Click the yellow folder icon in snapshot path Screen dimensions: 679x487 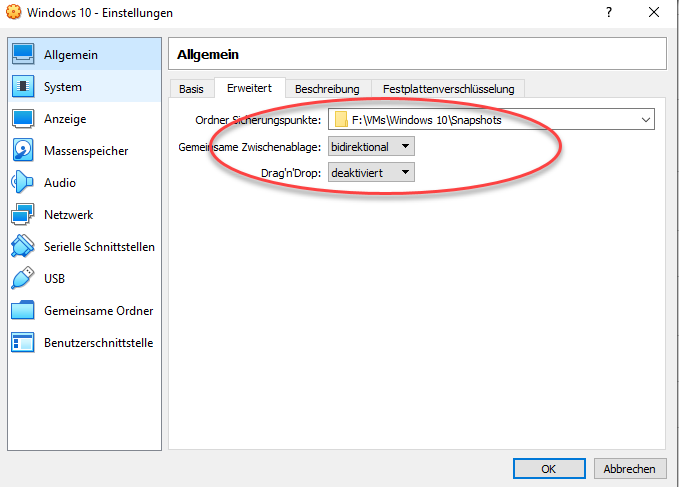[x=341, y=119]
